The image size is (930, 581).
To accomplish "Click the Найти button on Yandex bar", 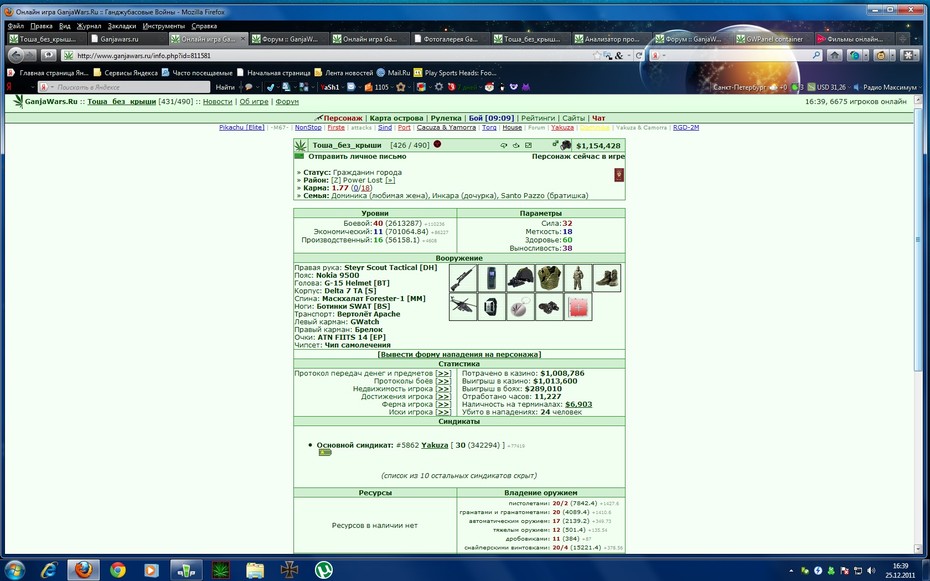I will (225, 87).
